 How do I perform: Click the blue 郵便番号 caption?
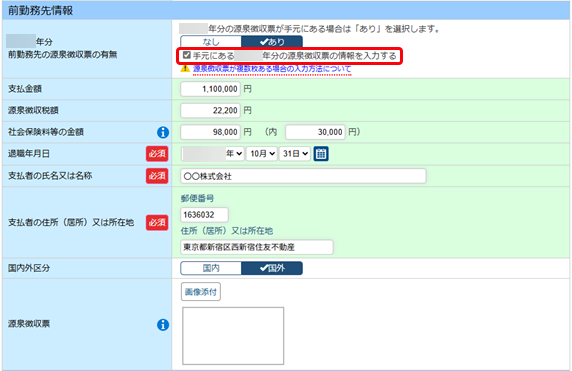pos(197,198)
